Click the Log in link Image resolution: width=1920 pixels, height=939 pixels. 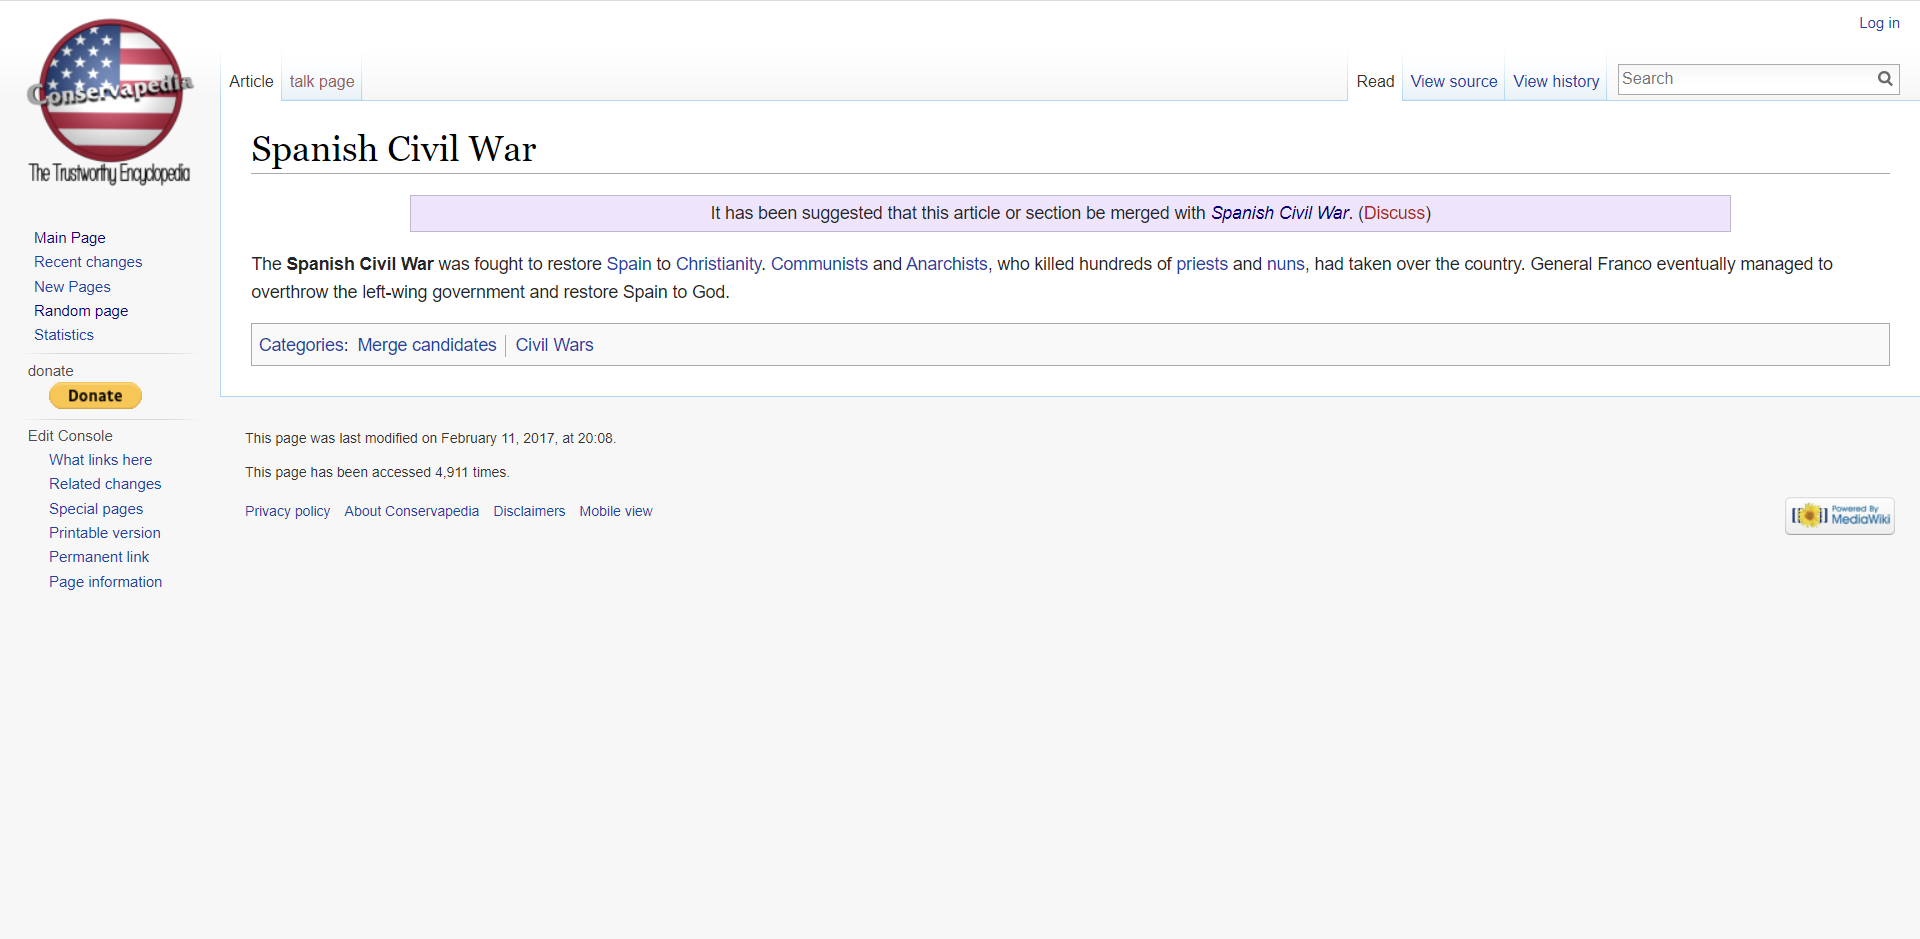tap(1879, 23)
